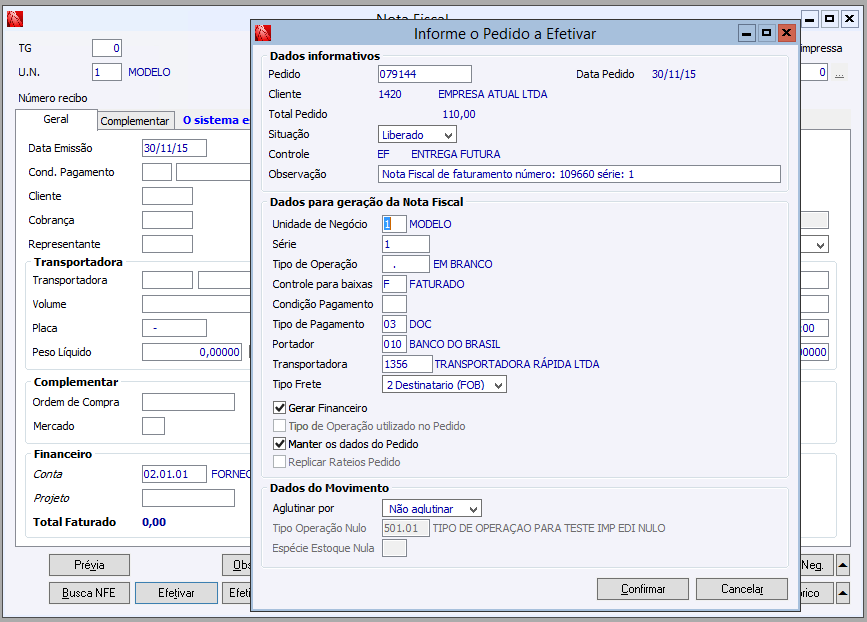The image size is (867, 622).
Task: Switch to the Complementar tab
Action: point(135,121)
